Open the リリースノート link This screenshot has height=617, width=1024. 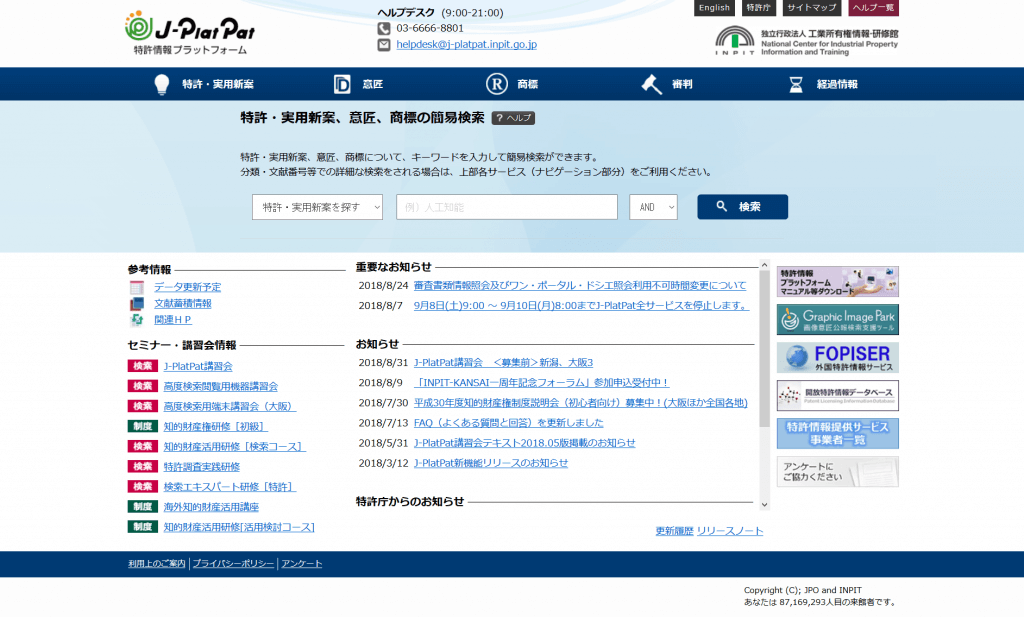[x=730, y=531]
